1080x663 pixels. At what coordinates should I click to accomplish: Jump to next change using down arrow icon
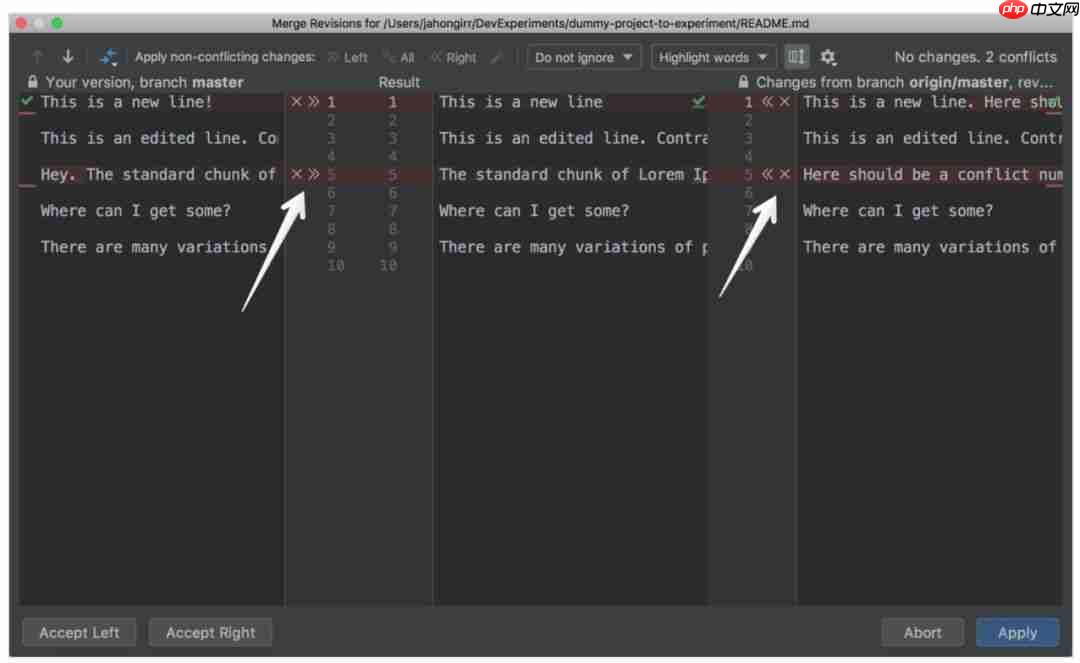68,57
